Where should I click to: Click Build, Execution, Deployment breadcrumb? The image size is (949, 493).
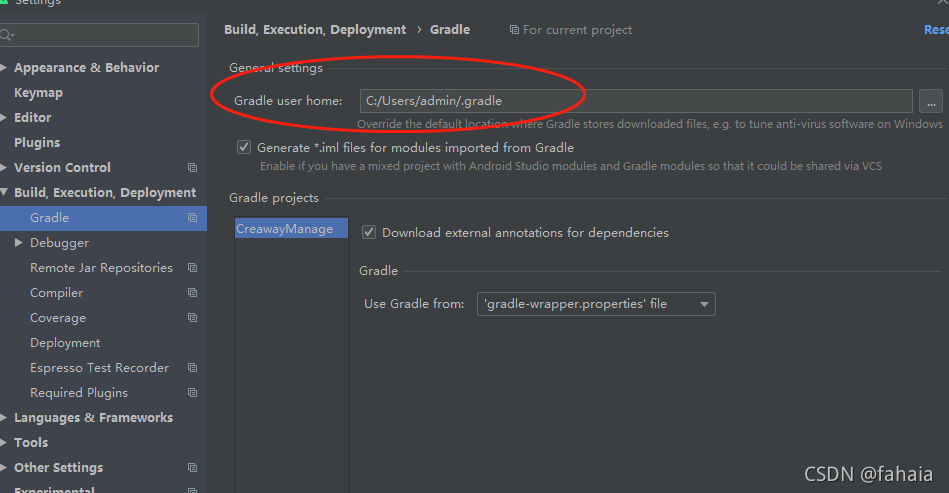(x=315, y=30)
